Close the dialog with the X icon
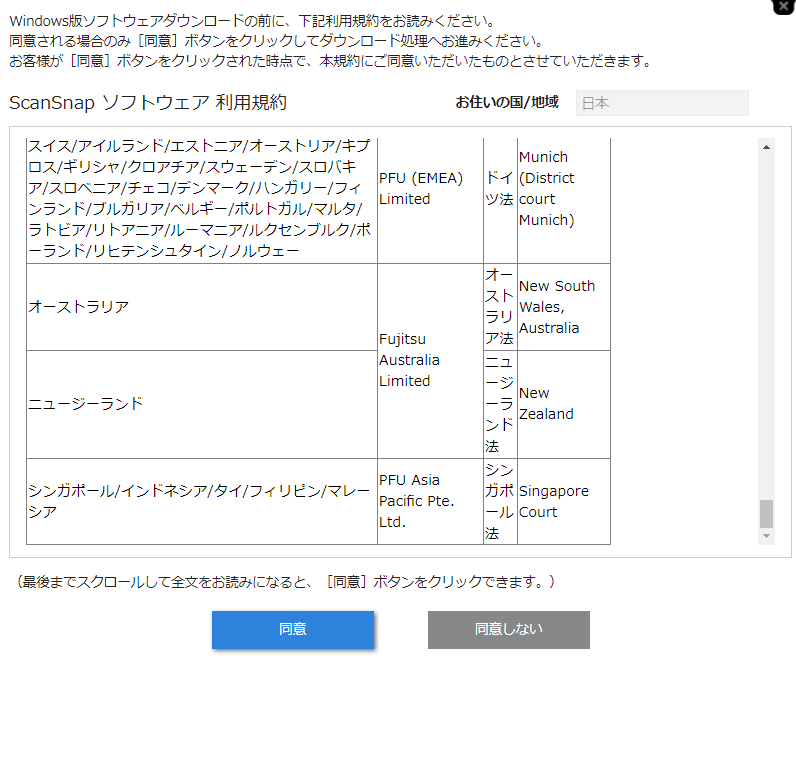 (784, 7)
